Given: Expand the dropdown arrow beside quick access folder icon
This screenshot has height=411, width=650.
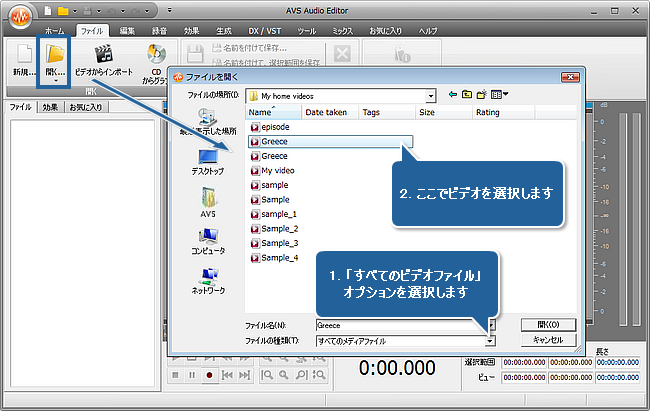Looking at the screenshot, I should pyautogui.click(x=75, y=12).
